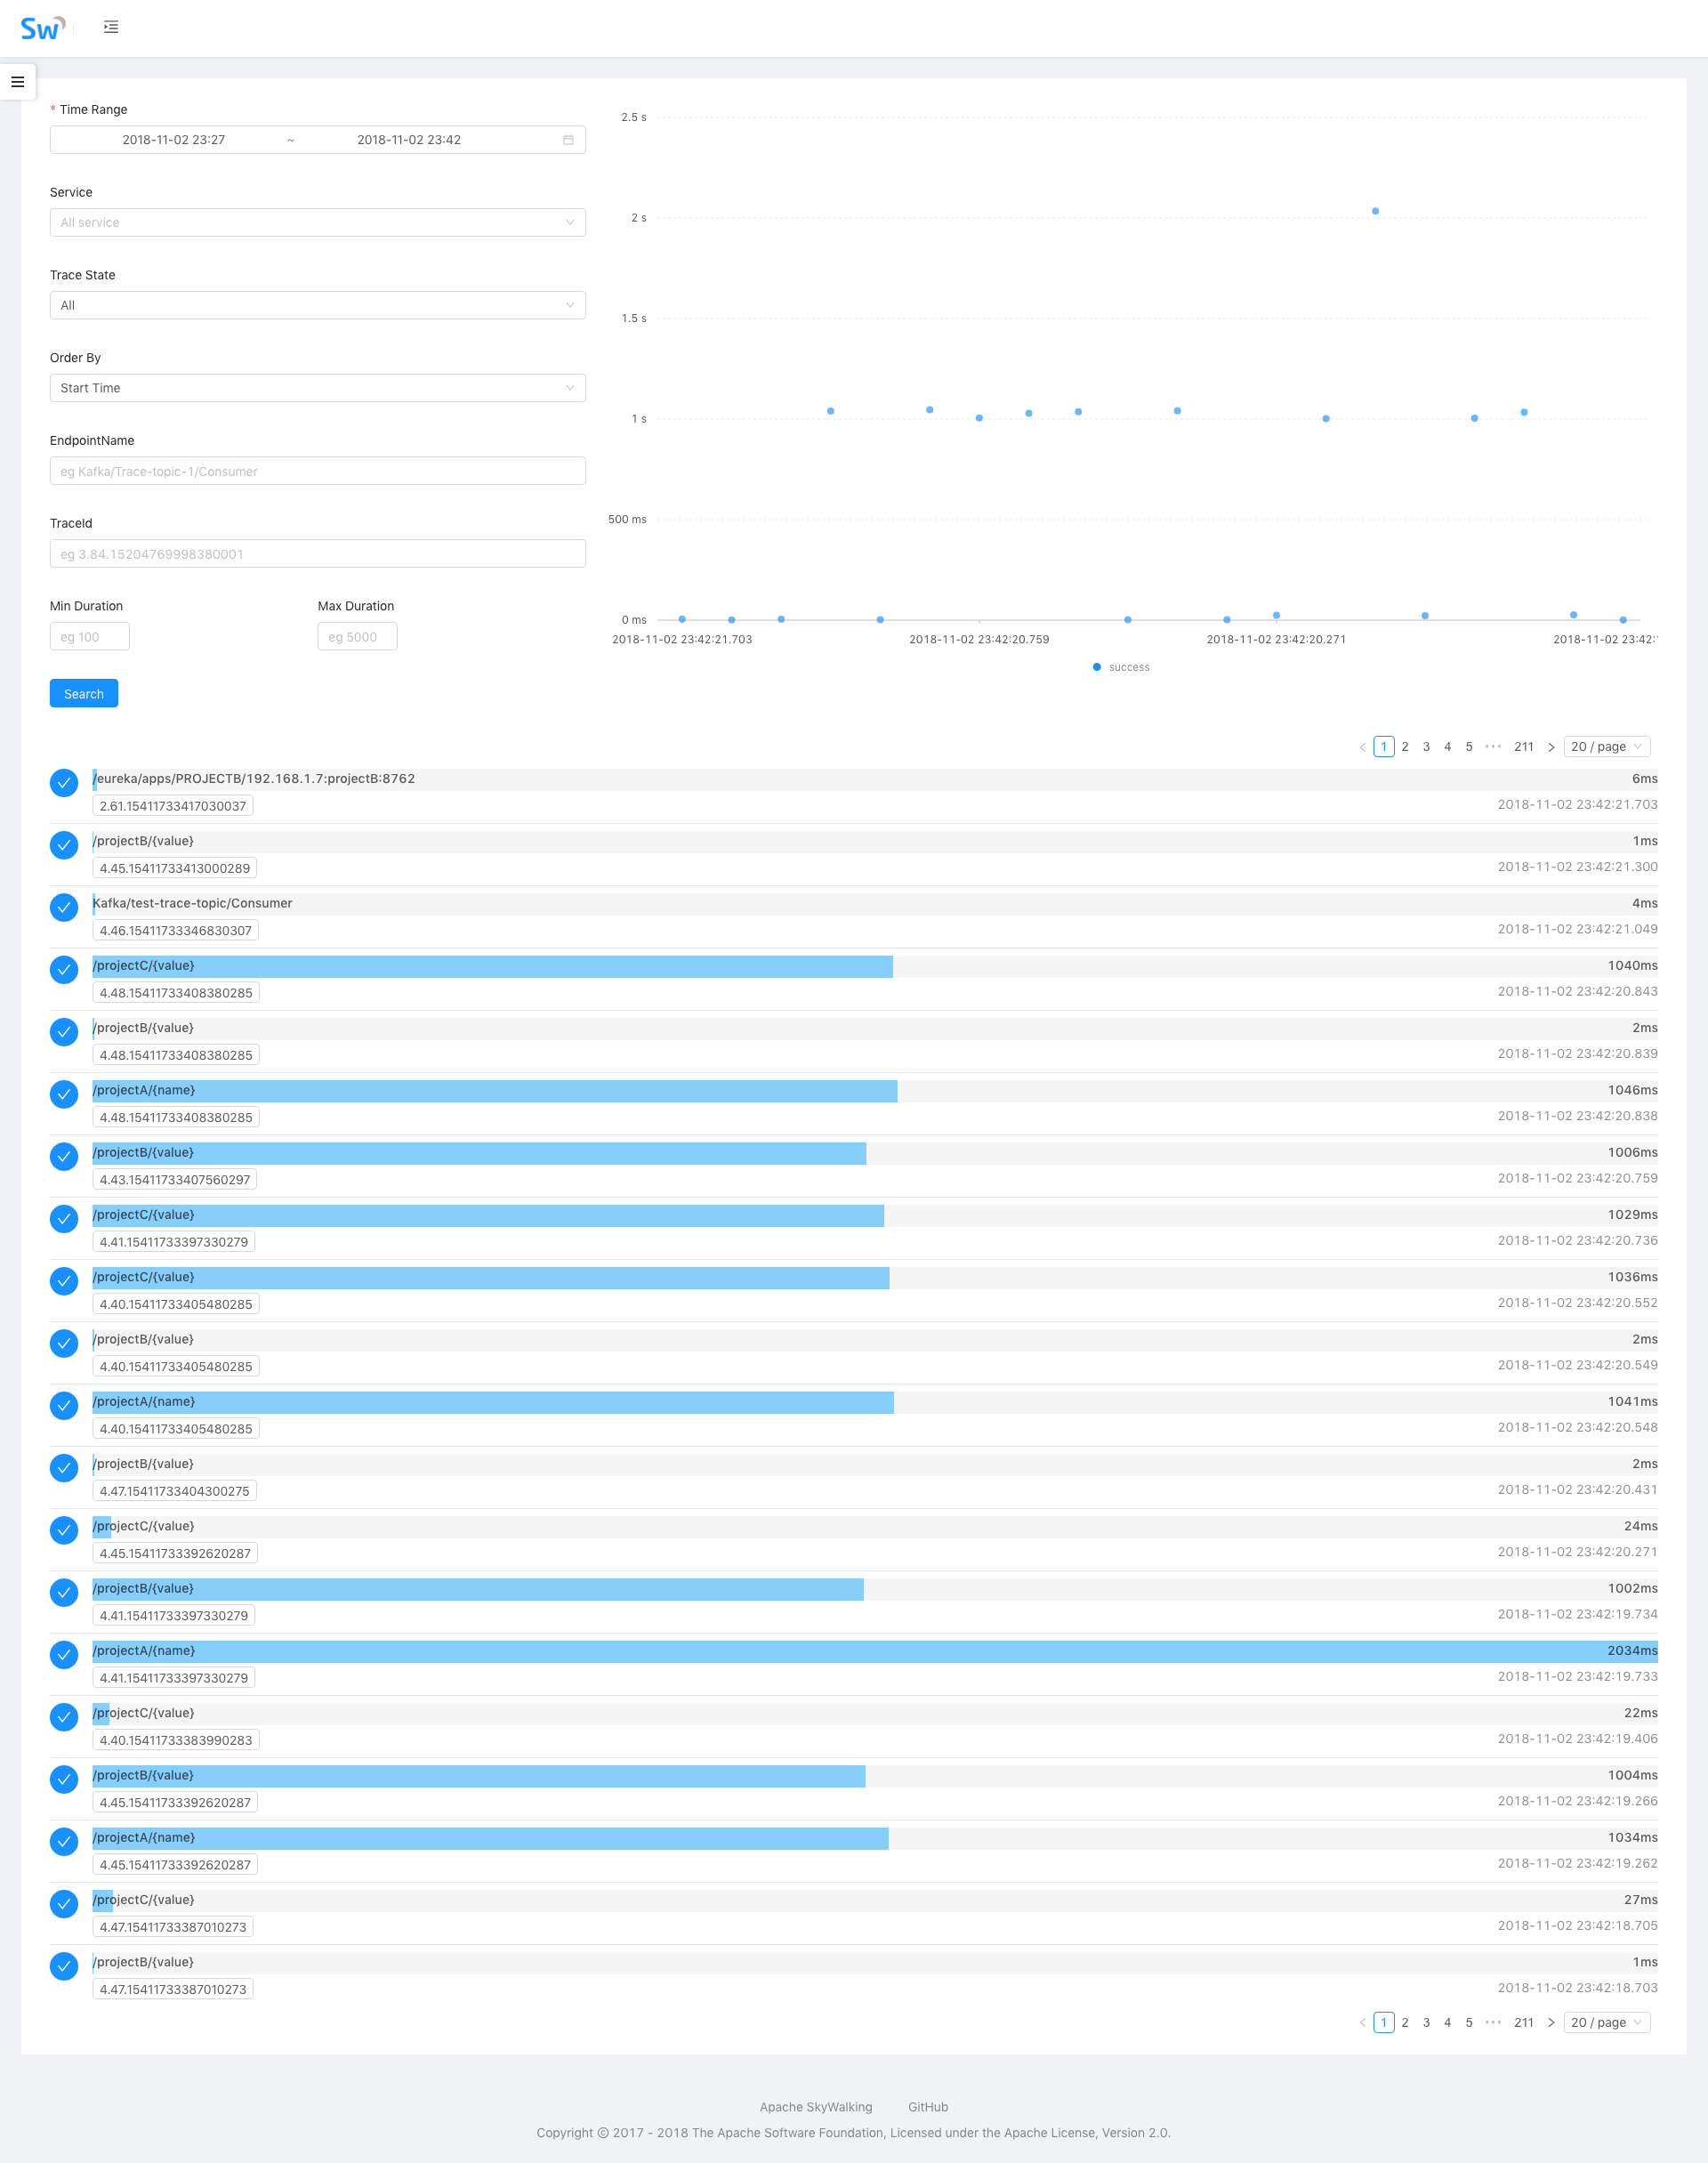Open the hamburger menu on left edge
The height and width of the screenshot is (2163, 1708).
(18, 82)
